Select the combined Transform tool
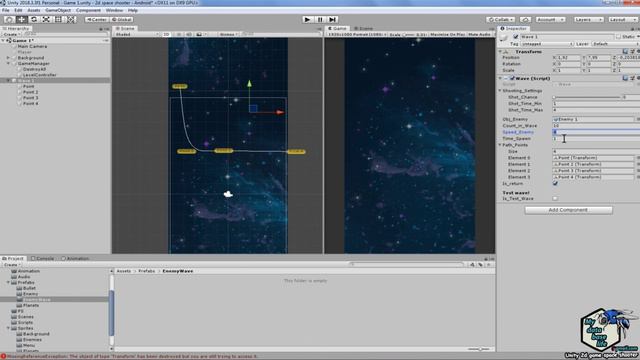 (x=71, y=19)
